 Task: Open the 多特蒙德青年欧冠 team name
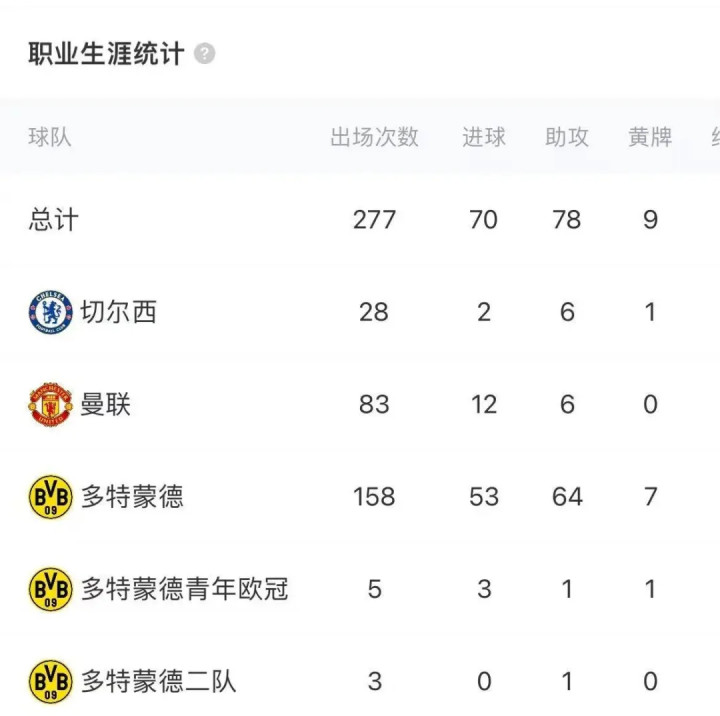[185, 589]
